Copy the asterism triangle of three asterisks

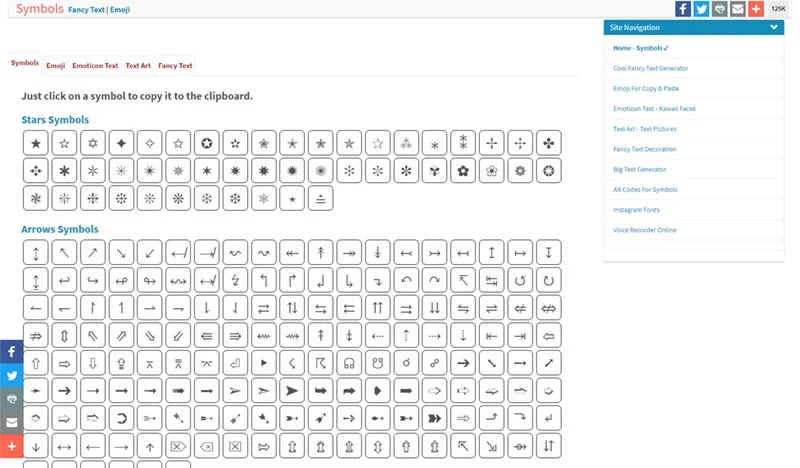(406, 143)
